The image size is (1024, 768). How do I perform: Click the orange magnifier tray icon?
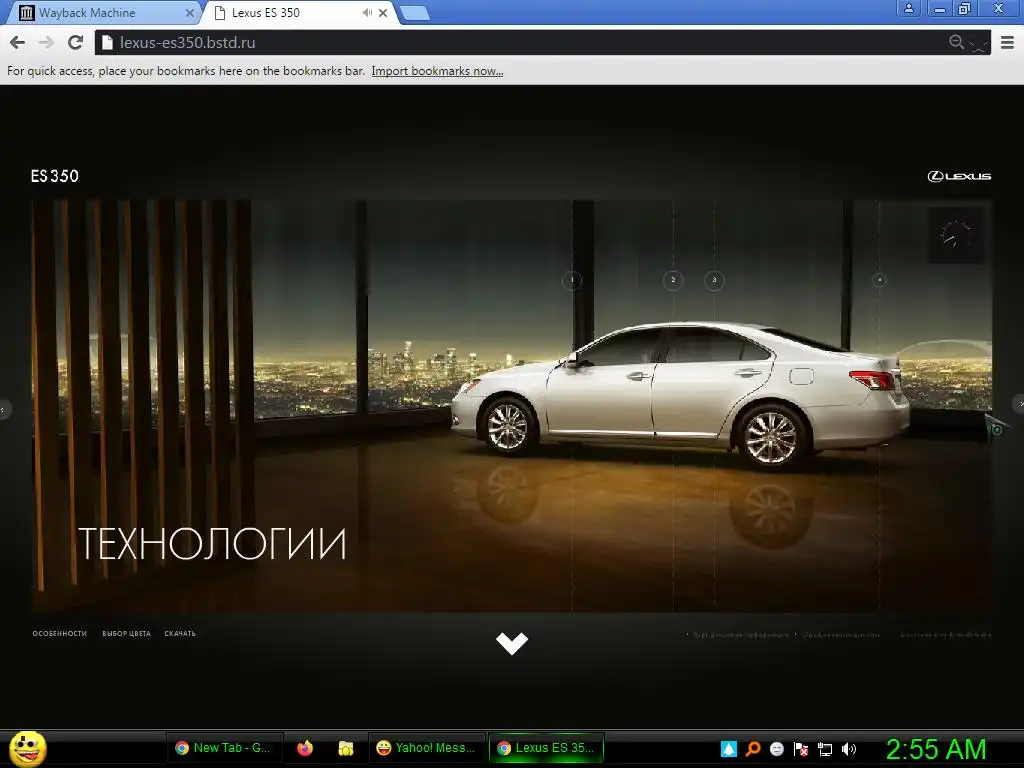coord(753,749)
